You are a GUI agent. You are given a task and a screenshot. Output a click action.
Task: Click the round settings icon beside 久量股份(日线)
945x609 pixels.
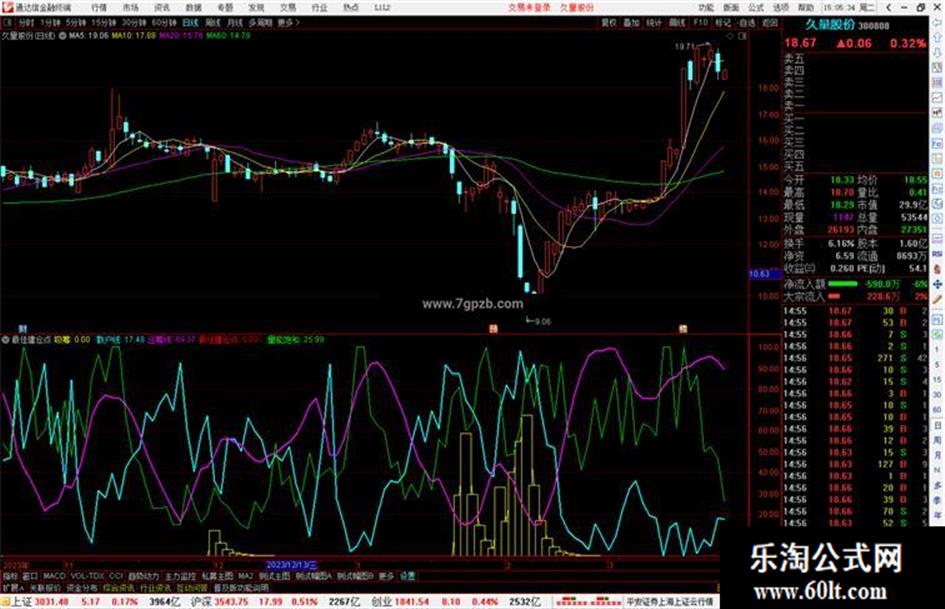[x=62, y=36]
